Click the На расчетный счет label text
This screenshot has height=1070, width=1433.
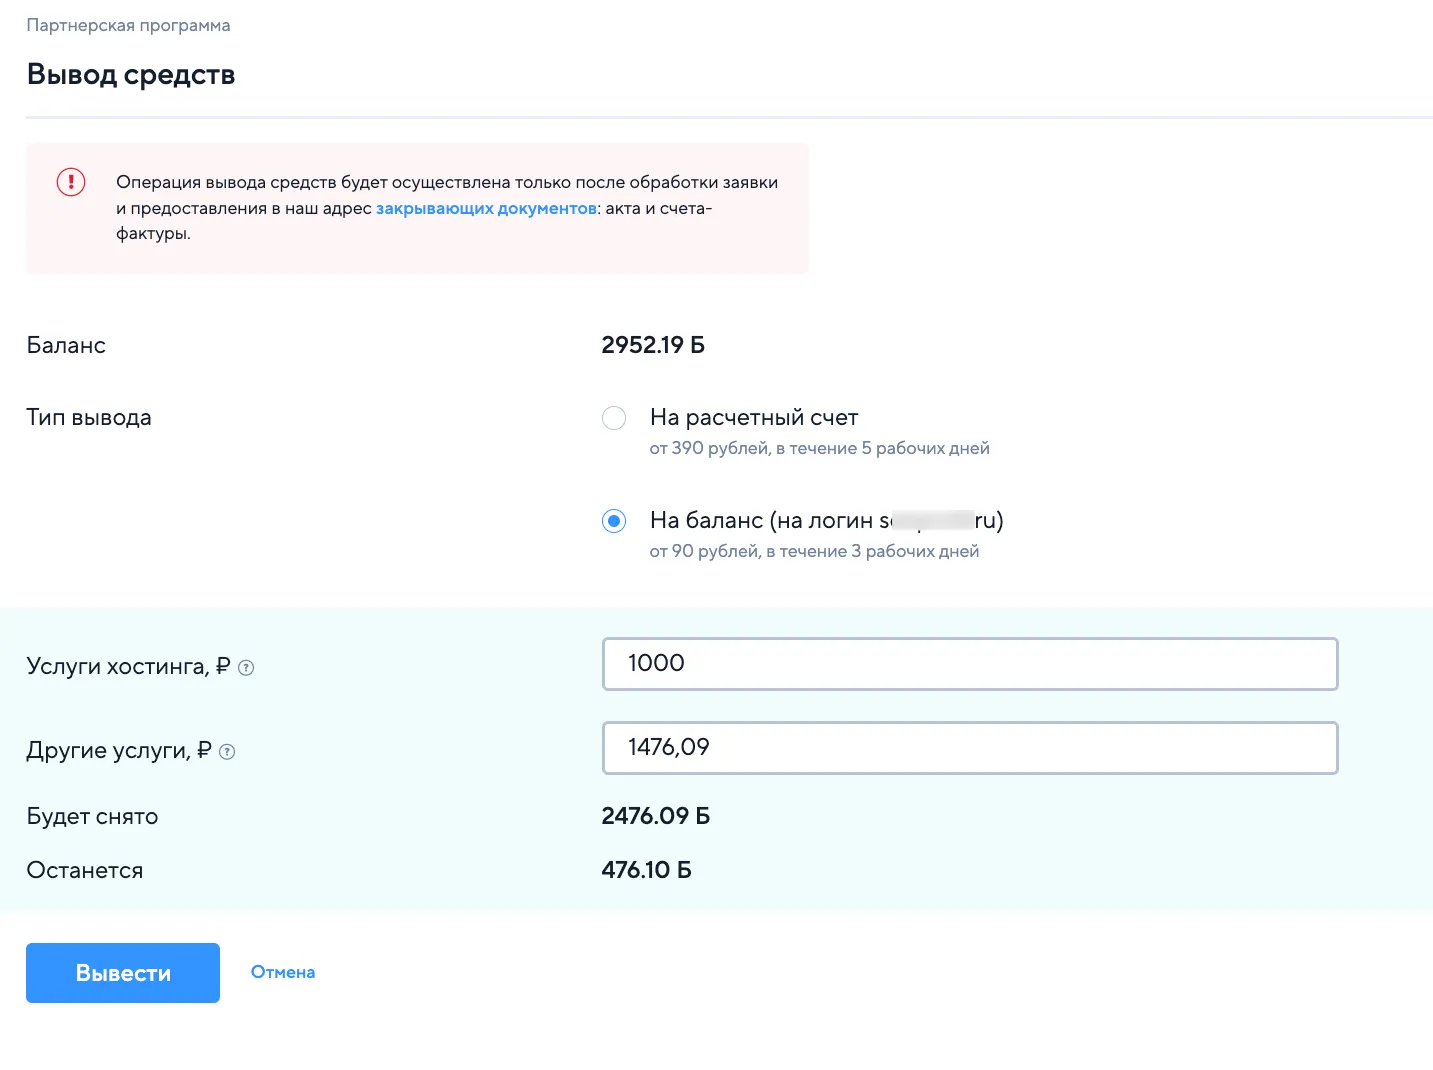(754, 418)
